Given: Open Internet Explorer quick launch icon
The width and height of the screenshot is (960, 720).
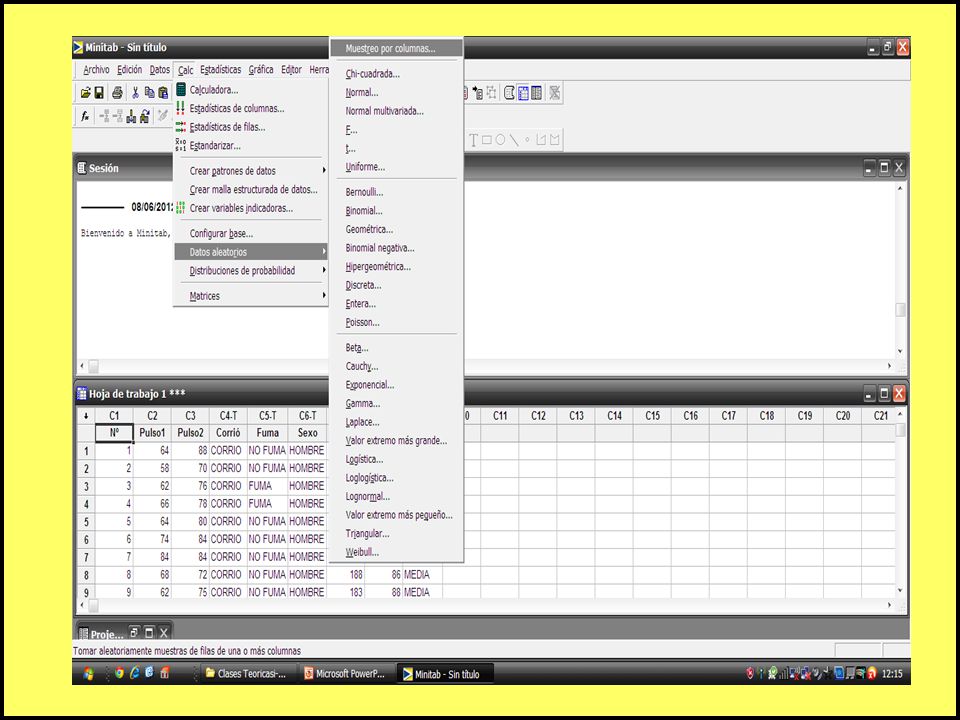Looking at the screenshot, I should (x=135, y=673).
